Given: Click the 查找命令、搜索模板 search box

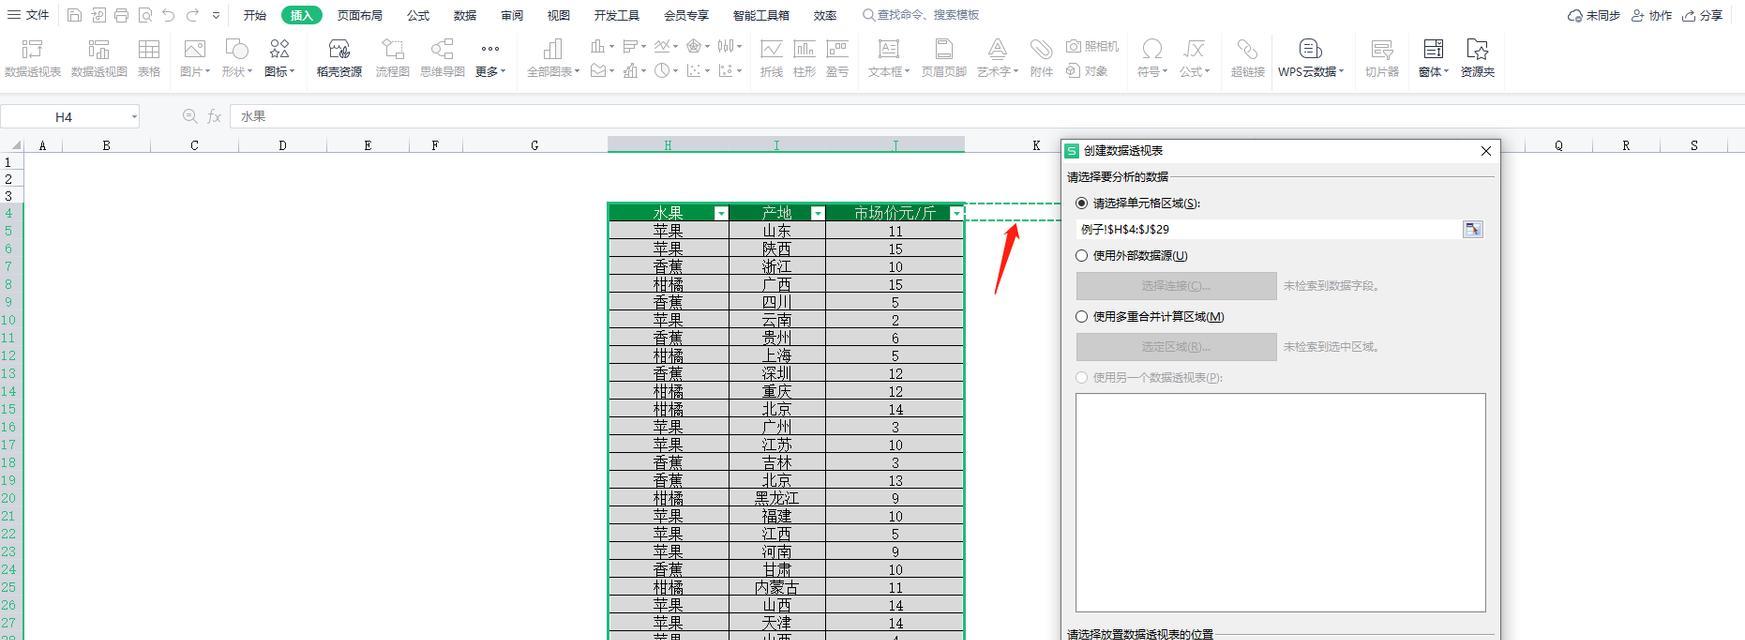Looking at the screenshot, I should point(921,15).
